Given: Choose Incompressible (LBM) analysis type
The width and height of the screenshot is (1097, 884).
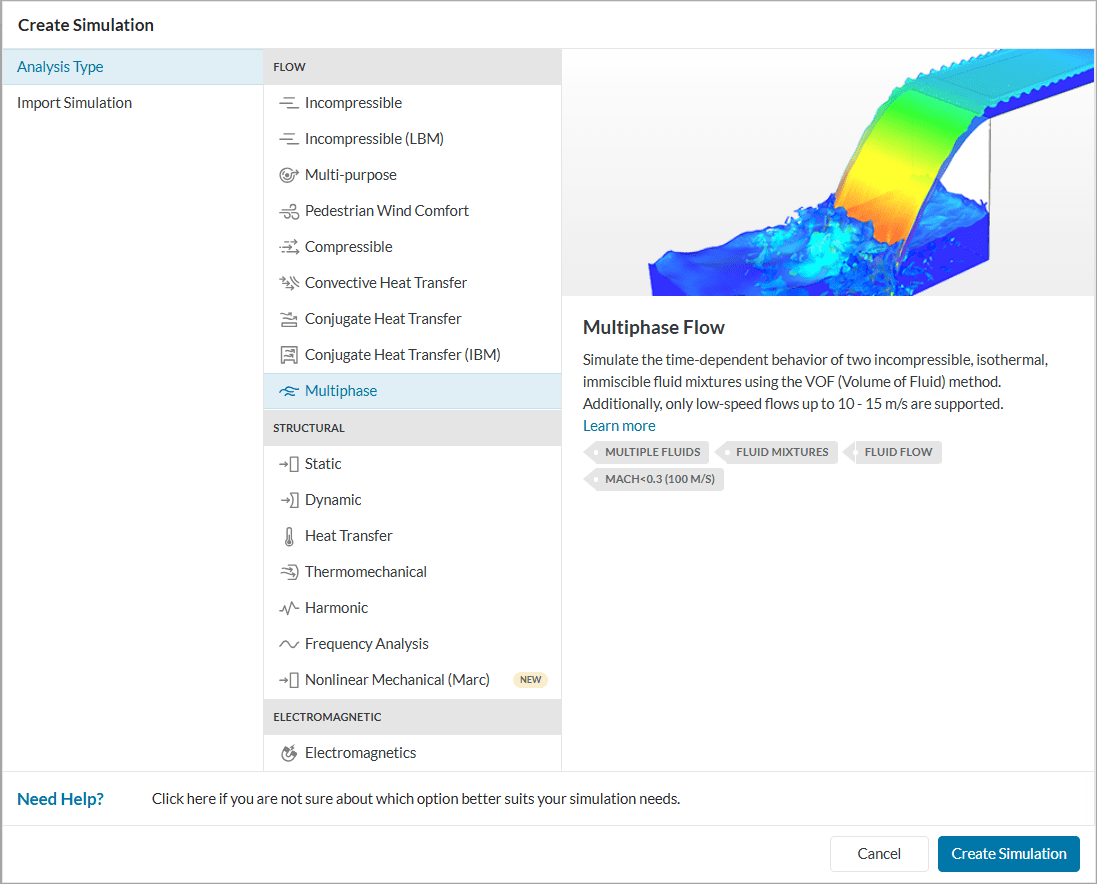Looking at the screenshot, I should pyautogui.click(x=374, y=139).
